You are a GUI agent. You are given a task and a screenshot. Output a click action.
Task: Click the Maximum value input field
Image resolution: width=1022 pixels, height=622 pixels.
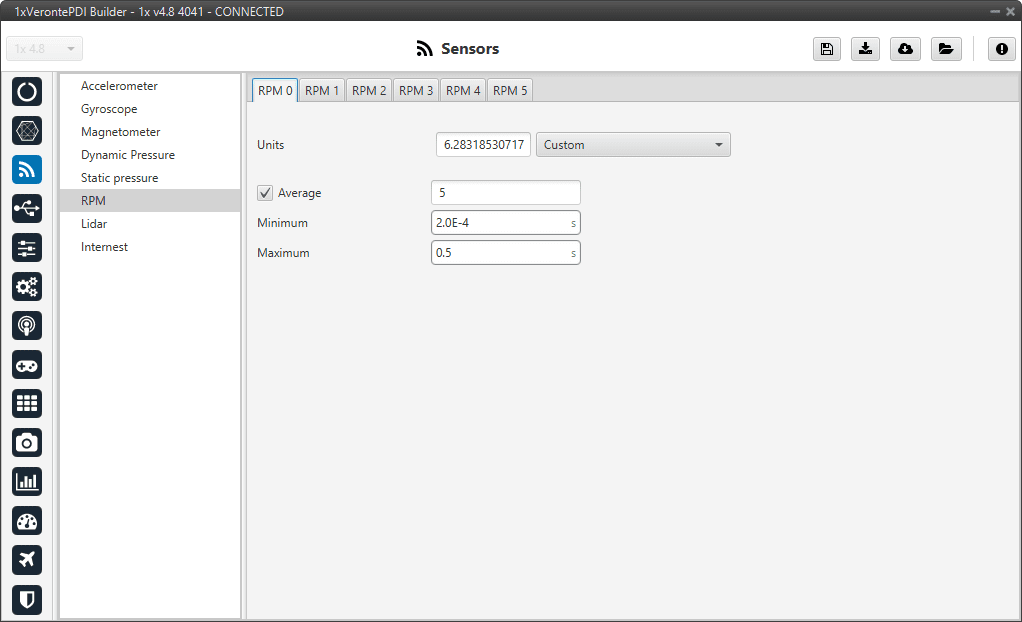pos(500,253)
